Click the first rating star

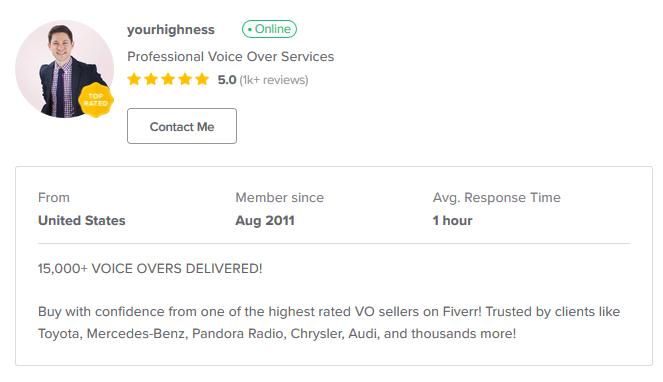[134, 79]
